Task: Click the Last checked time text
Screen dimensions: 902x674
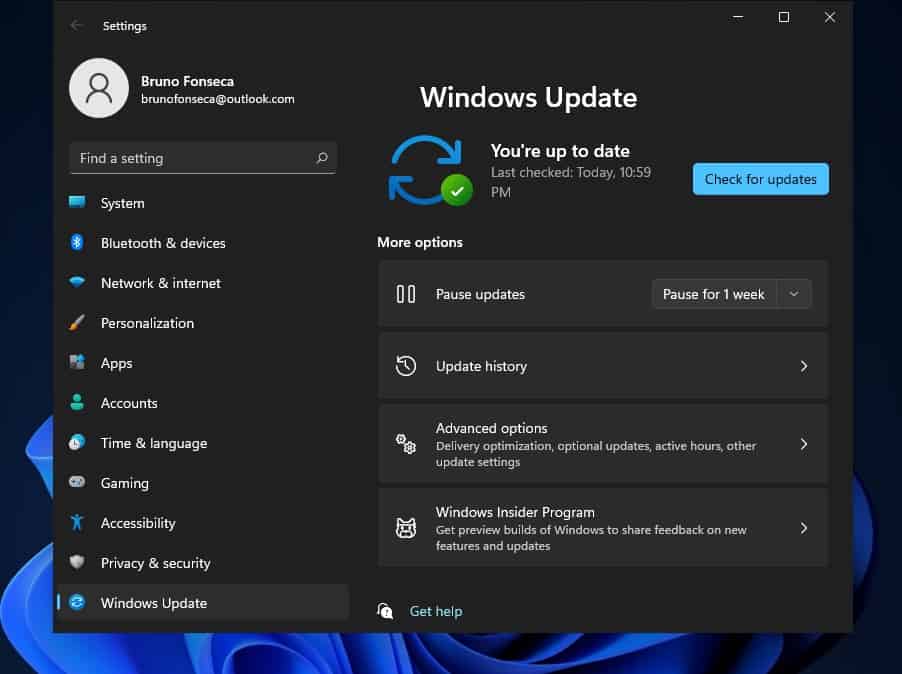Action: pos(571,182)
